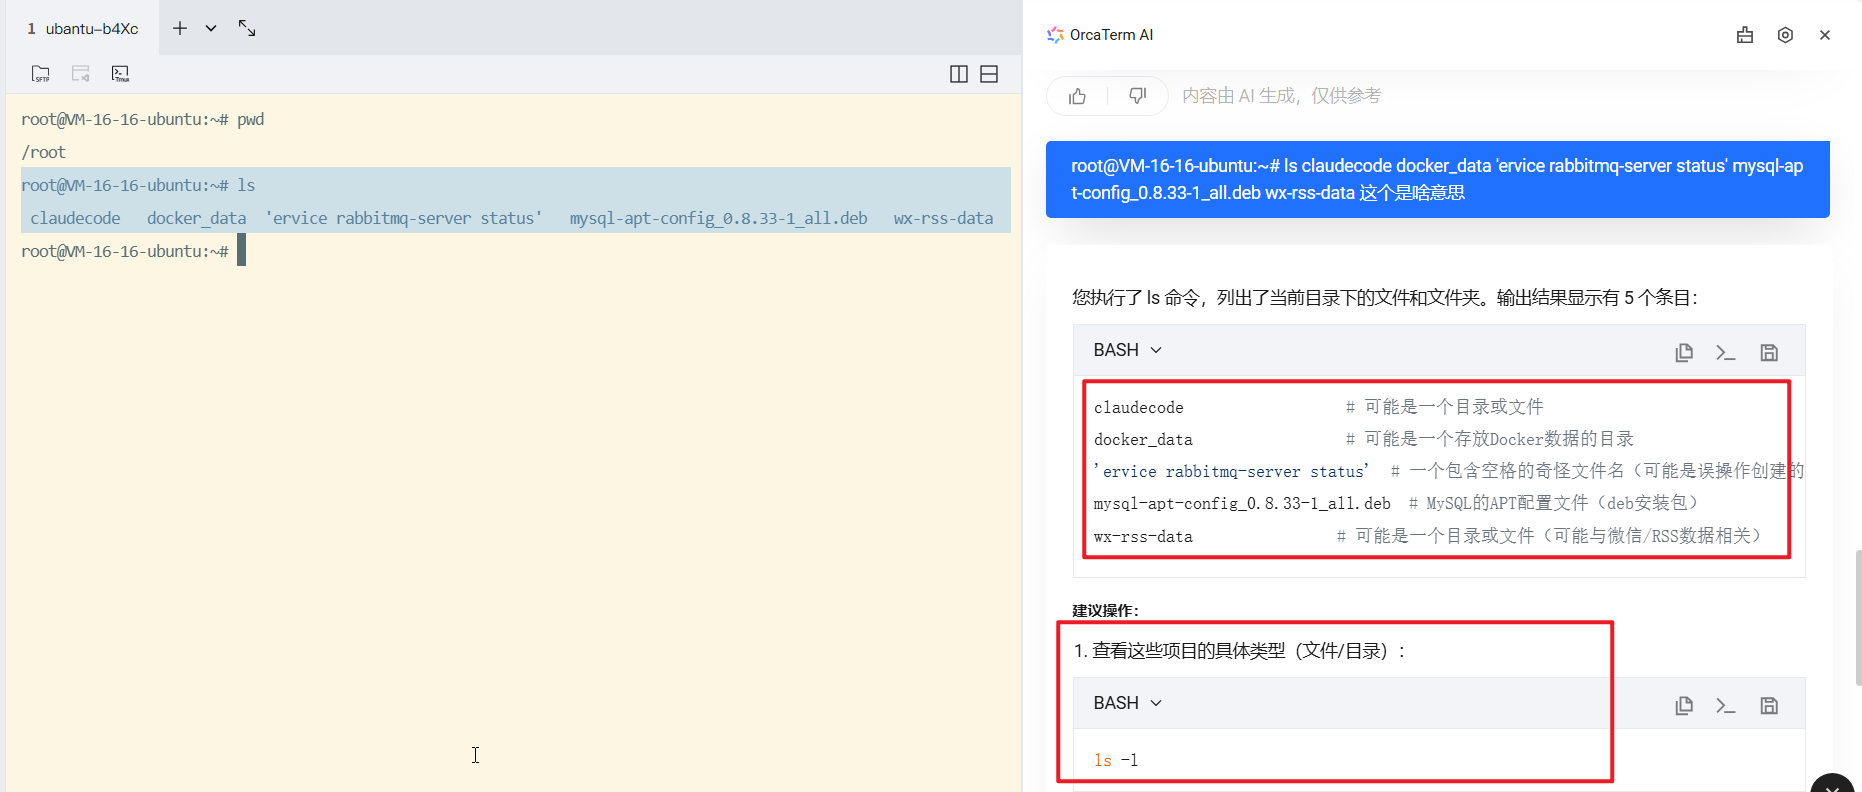Open the SFTP file transfer panel
Viewport: 1862px width, 792px height.
click(x=40, y=74)
